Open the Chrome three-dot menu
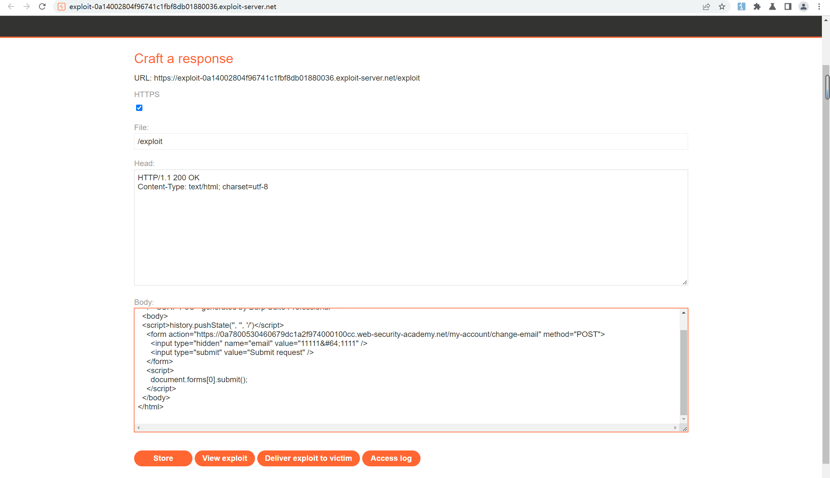This screenshot has width=830, height=478. (x=819, y=7)
